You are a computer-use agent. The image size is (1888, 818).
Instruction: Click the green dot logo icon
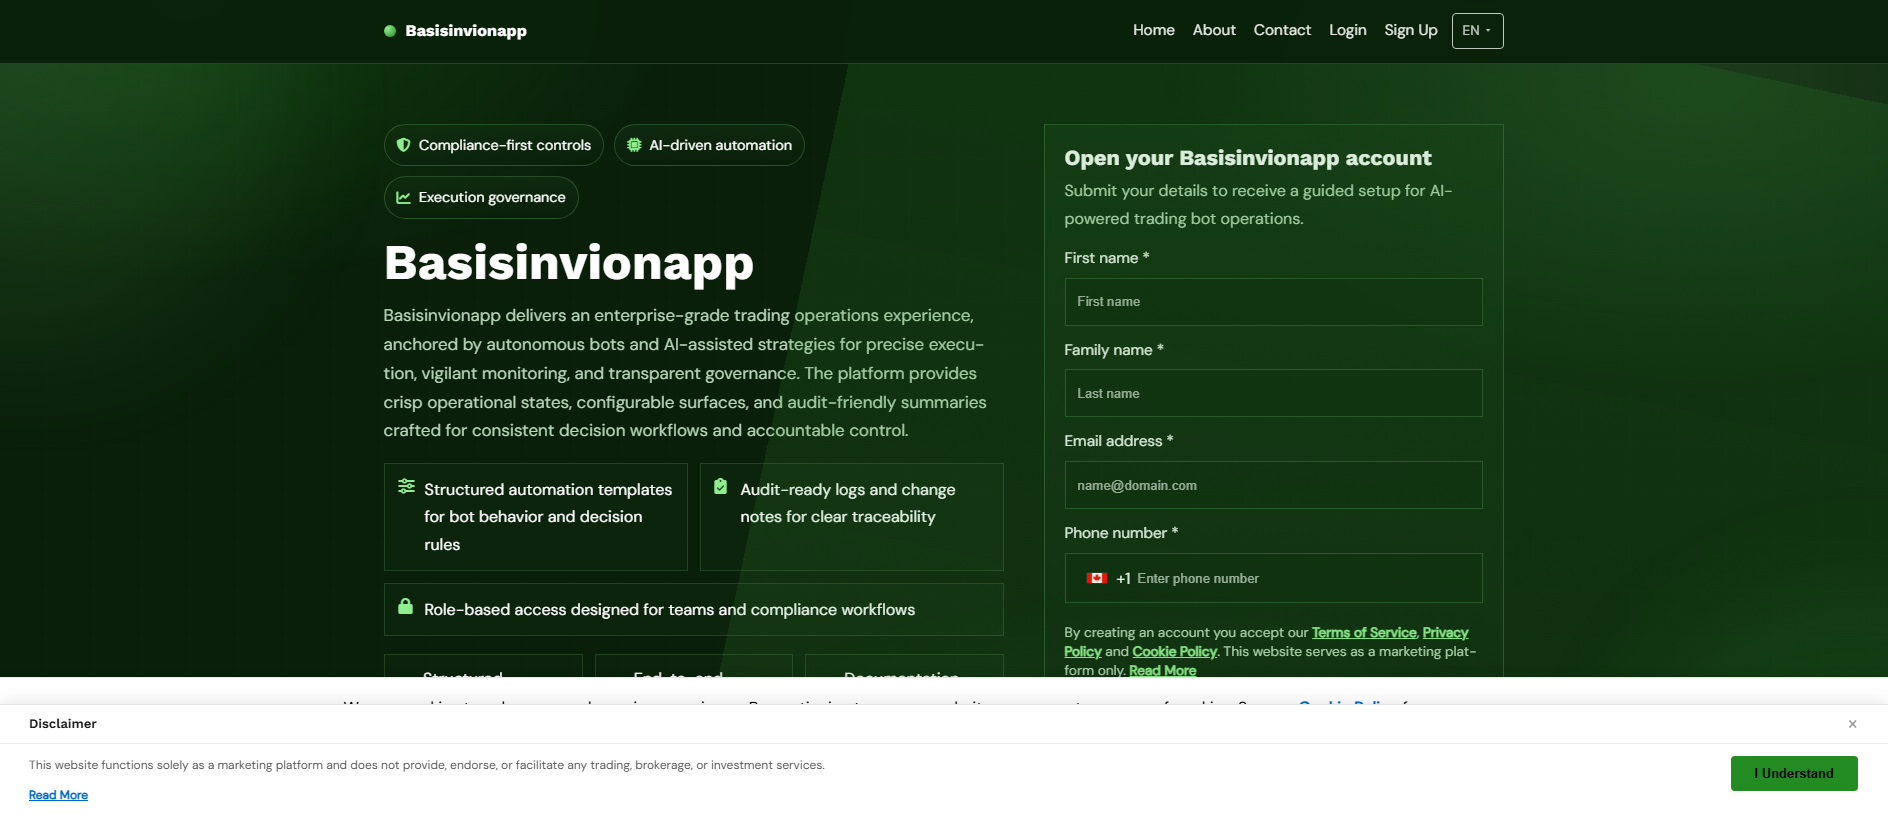coord(390,31)
